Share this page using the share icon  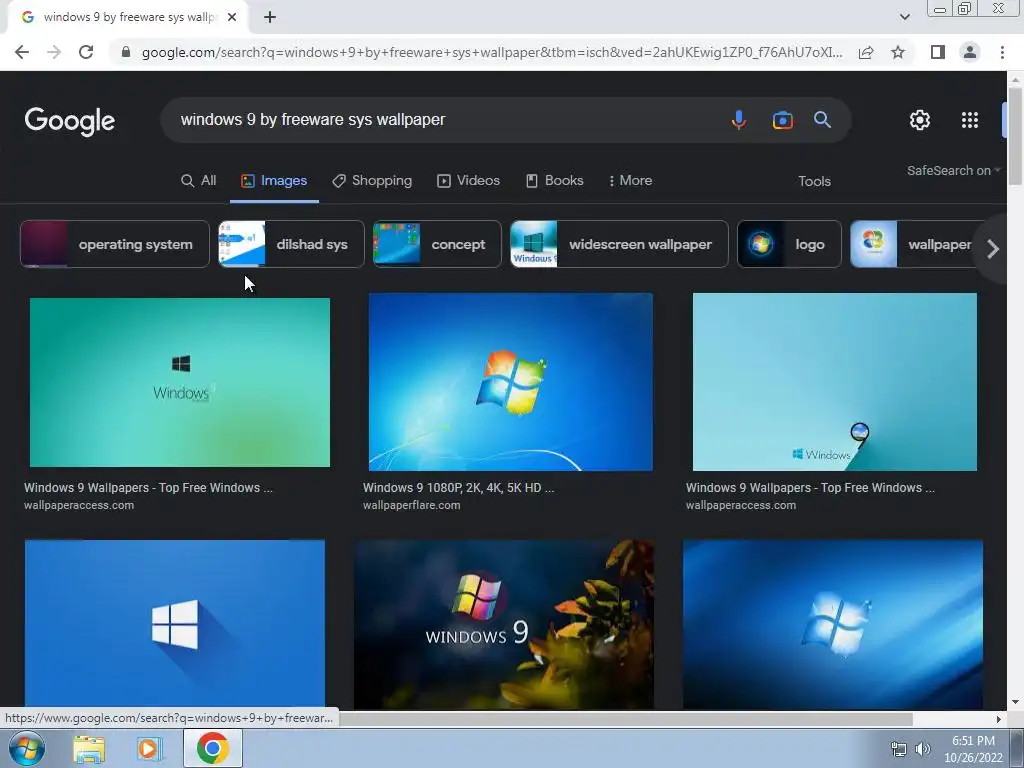866,52
